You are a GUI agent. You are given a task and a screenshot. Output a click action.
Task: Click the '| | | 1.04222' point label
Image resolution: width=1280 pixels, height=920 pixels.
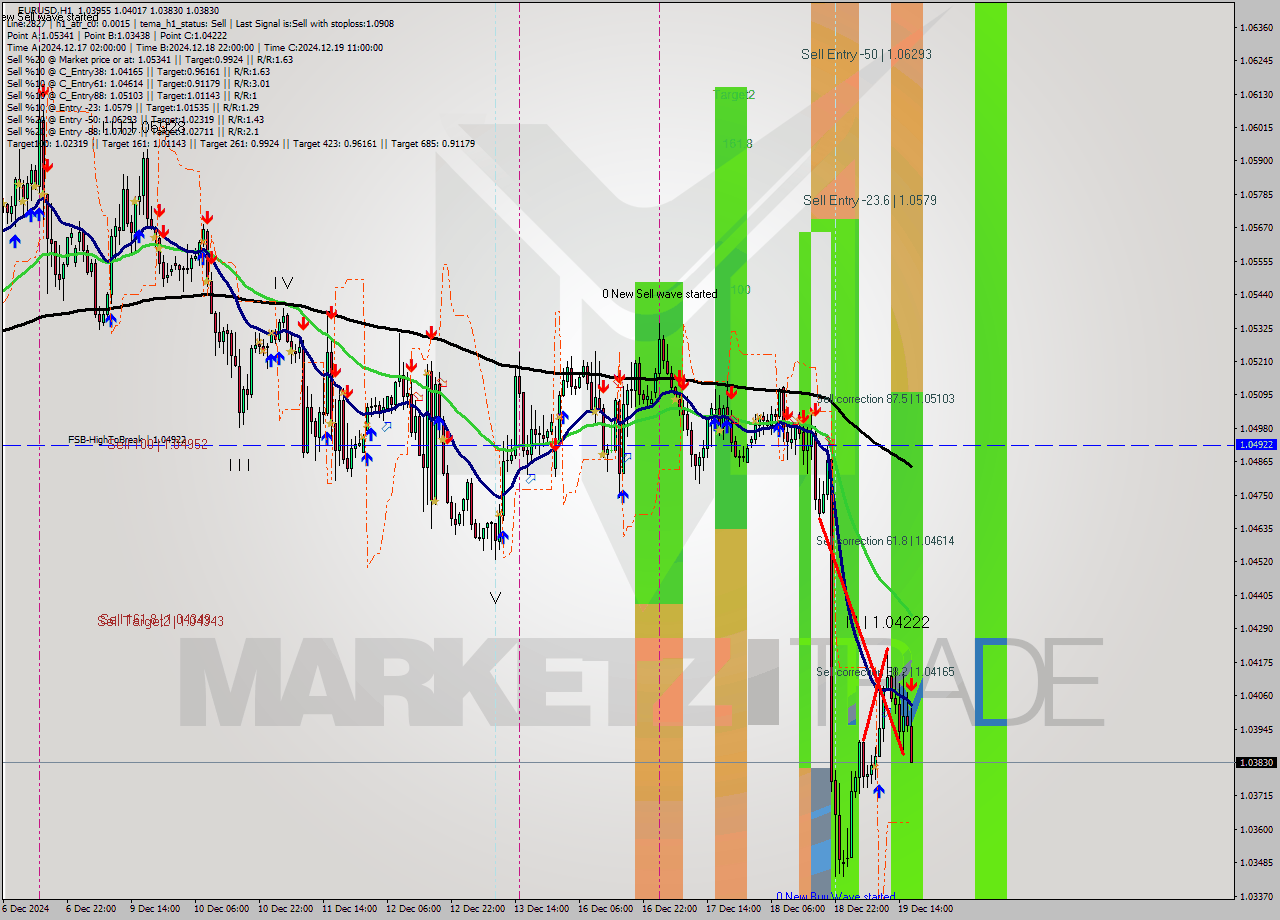pos(888,622)
